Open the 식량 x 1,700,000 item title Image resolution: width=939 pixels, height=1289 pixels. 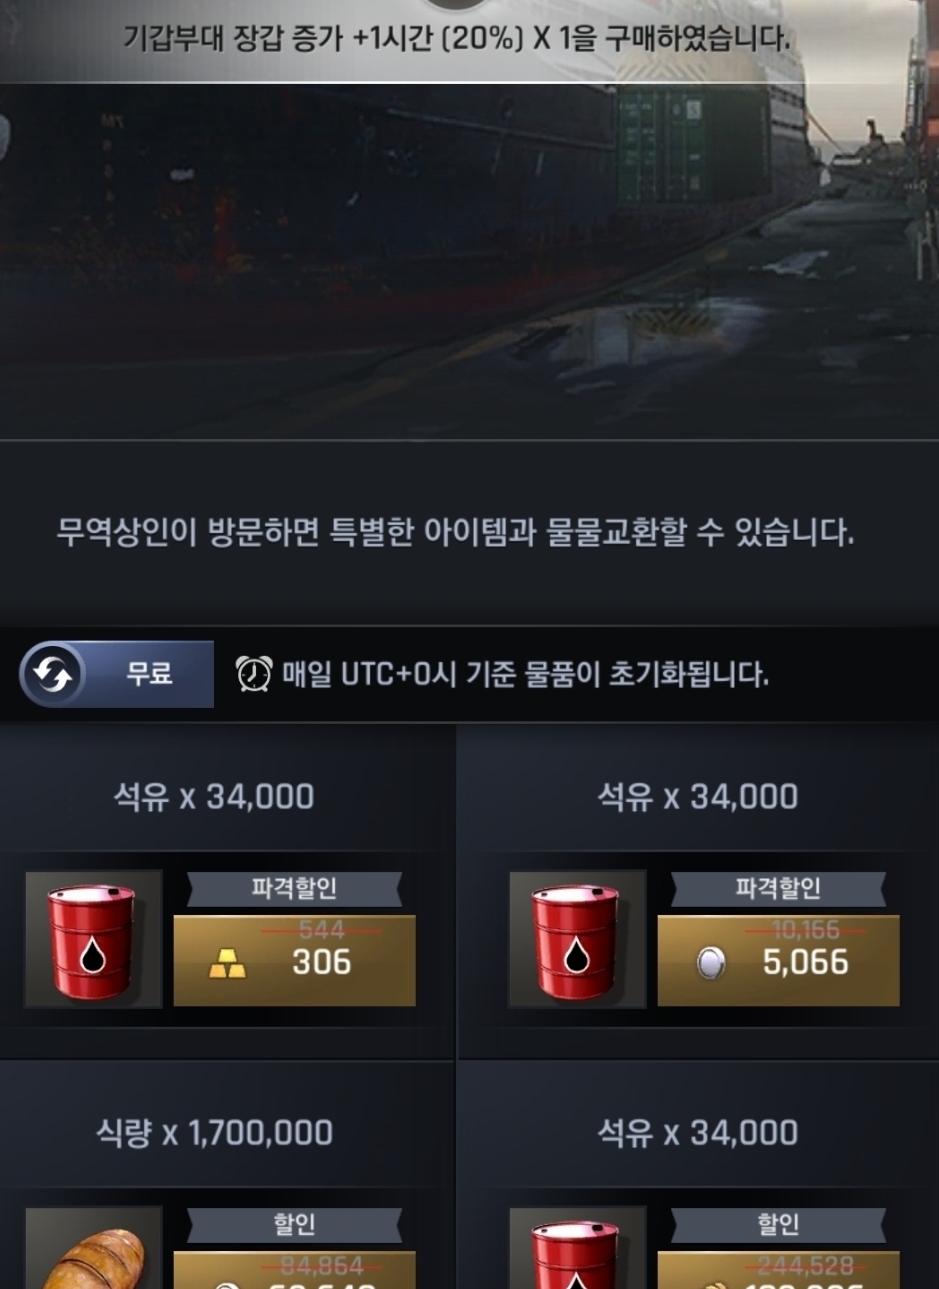tap(214, 1133)
